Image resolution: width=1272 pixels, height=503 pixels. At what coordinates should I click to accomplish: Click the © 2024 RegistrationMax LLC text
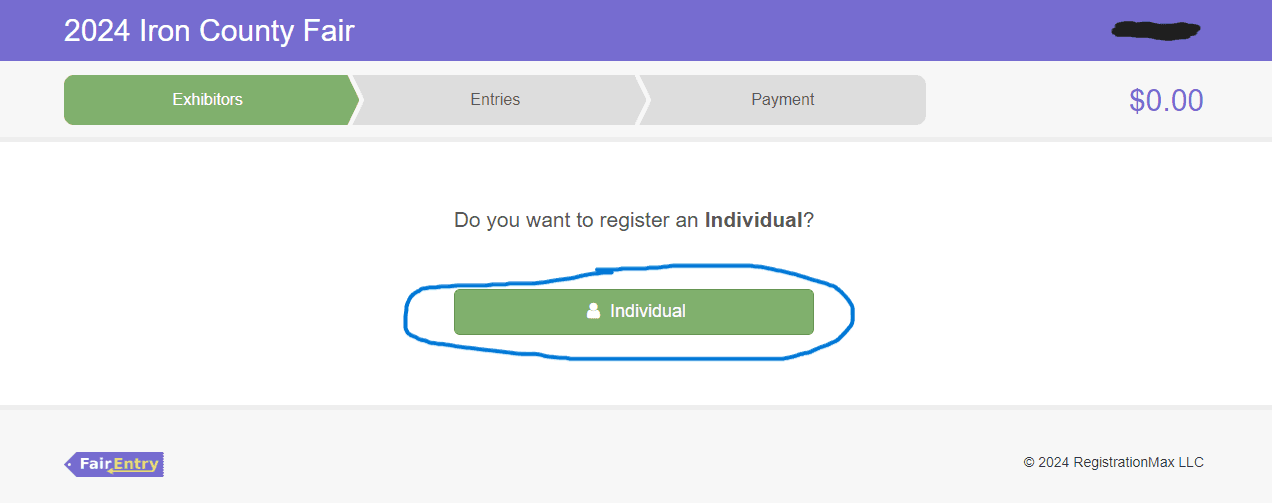(1114, 462)
